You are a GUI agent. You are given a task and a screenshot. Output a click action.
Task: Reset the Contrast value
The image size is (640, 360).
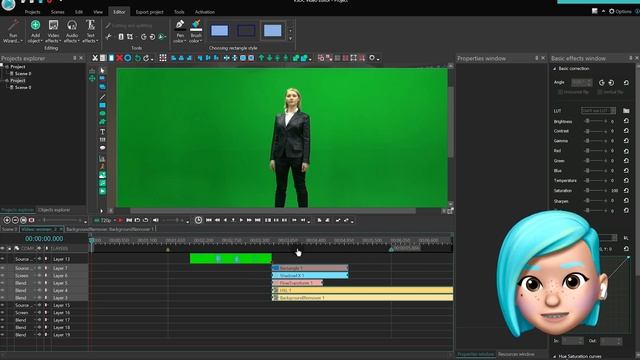coord(626,131)
